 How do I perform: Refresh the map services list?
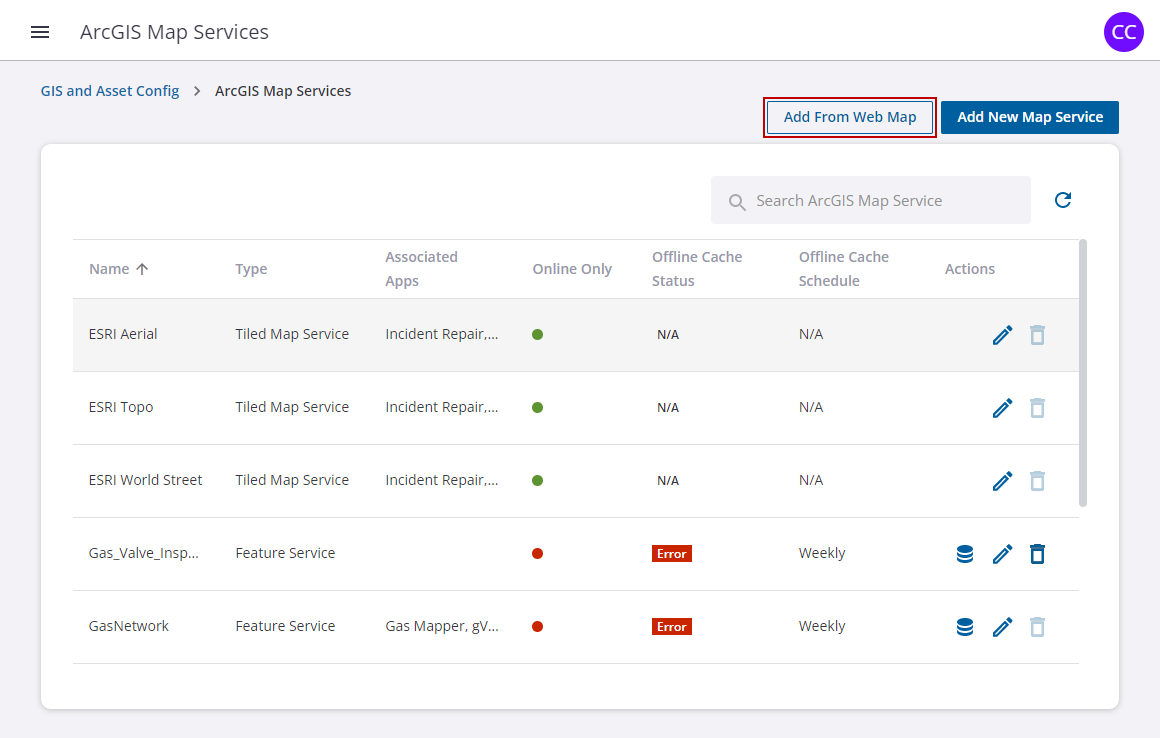1063,200
